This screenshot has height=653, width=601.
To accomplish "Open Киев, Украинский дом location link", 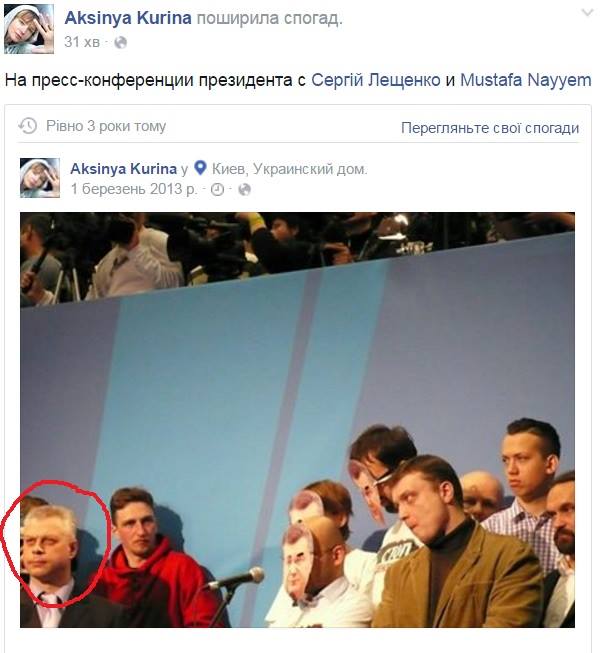I will [x=289, y=169].
